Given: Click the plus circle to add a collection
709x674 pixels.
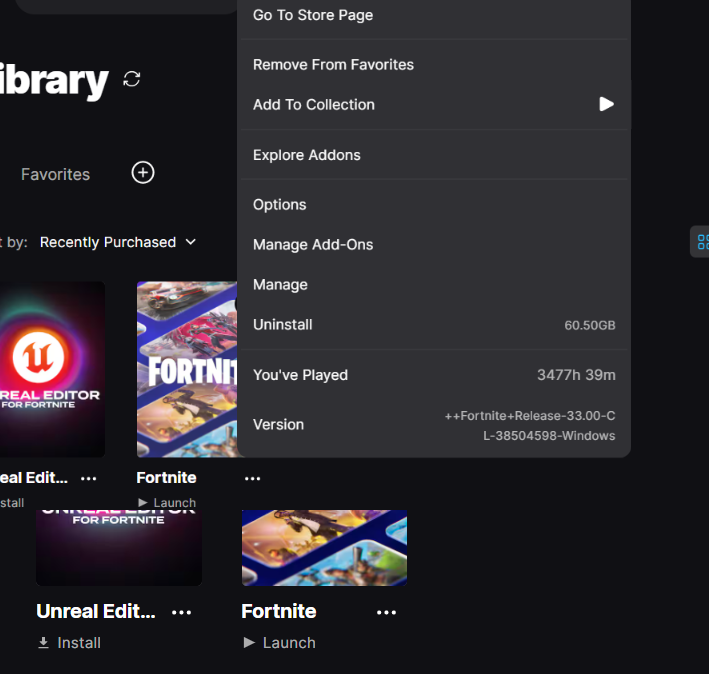Looking at the screenshot, I should point(143,173).
